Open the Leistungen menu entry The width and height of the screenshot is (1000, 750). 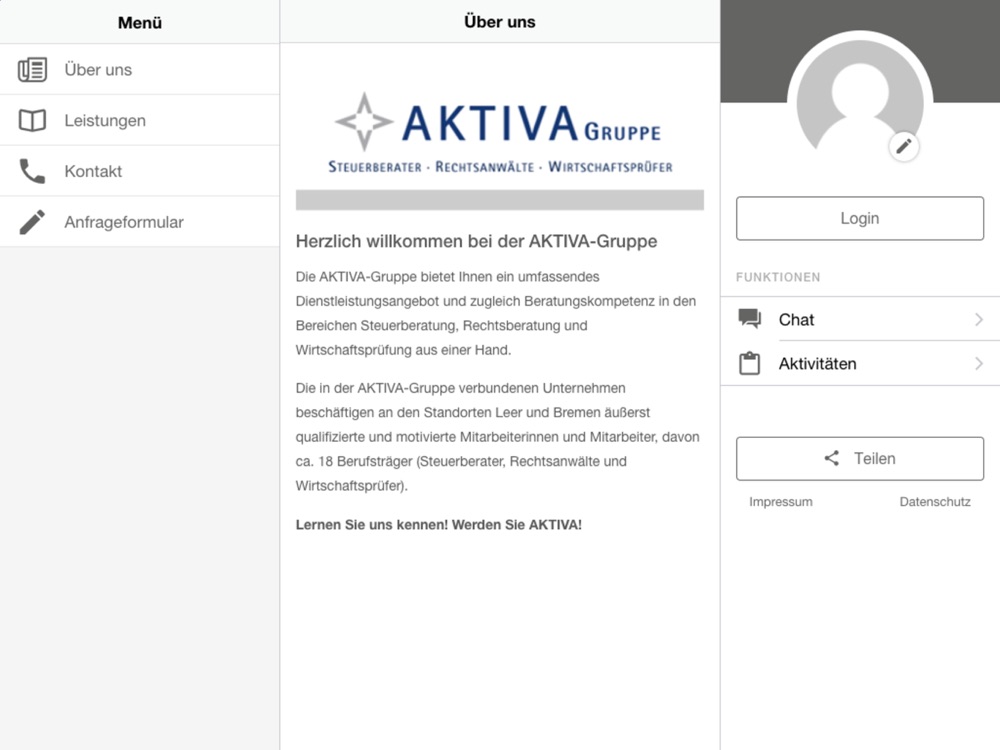pos(140,120)
